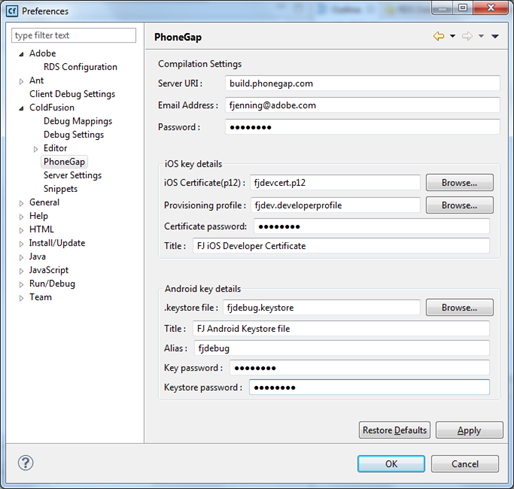Screen dimensions: 514x489
Task: Expand the Install/Update tree node
Action: pos(21,244)
